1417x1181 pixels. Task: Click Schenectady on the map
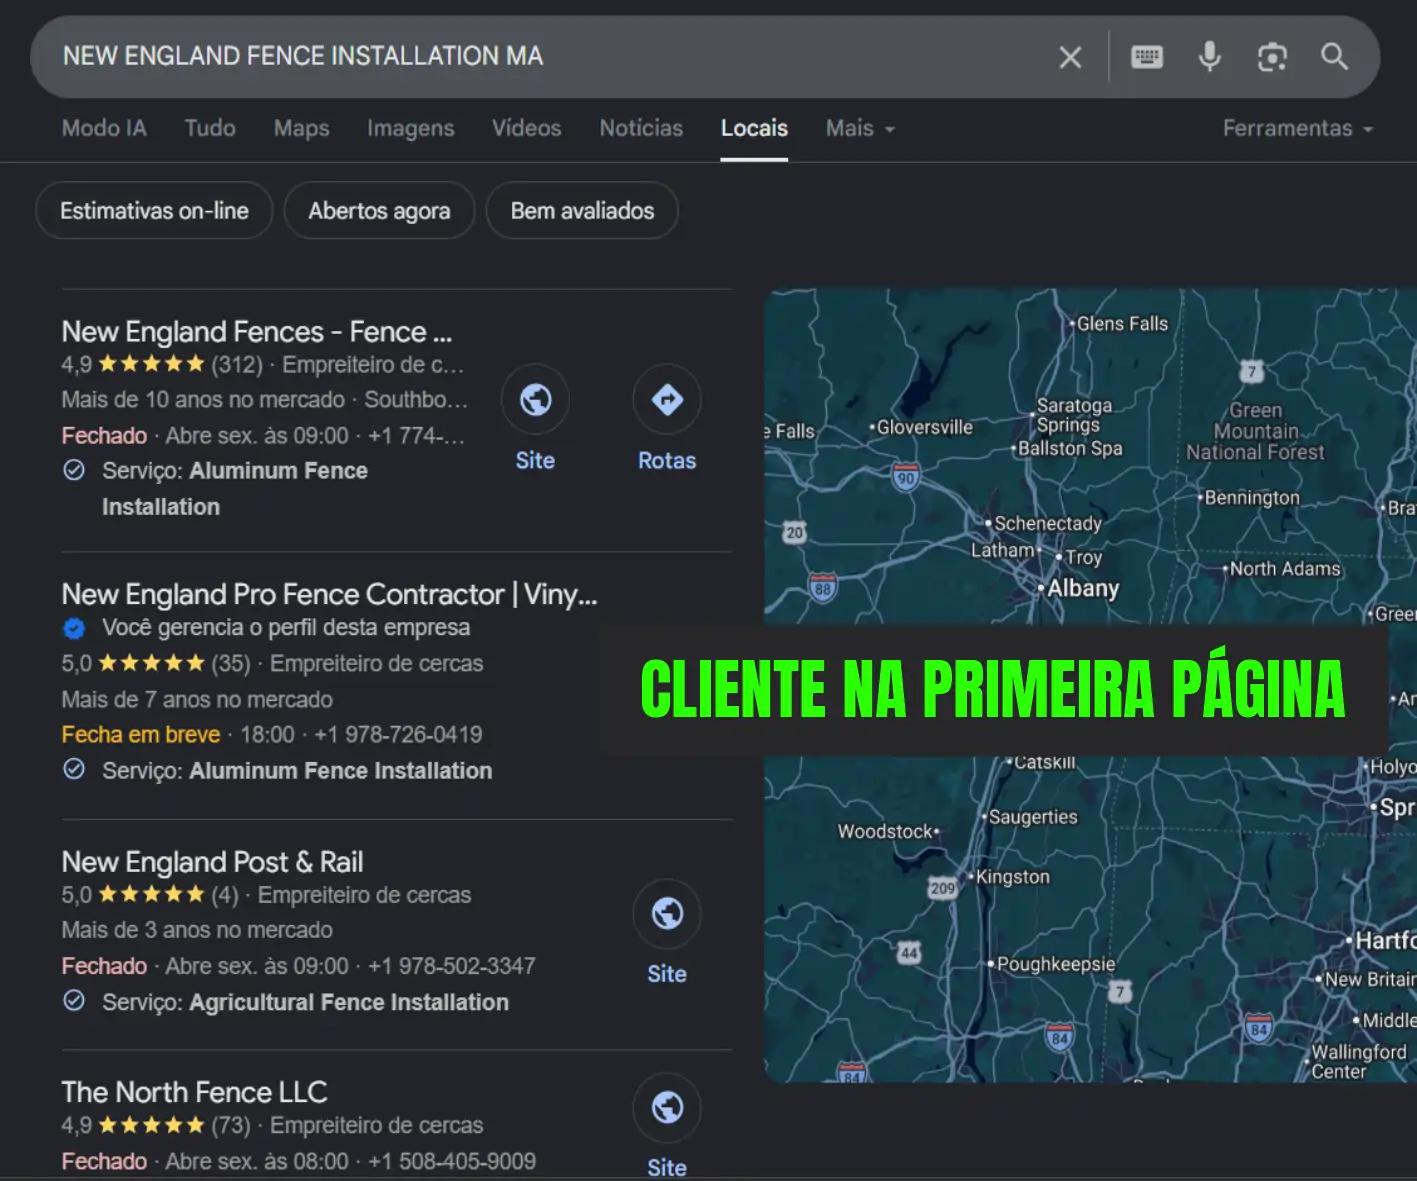1047,523
